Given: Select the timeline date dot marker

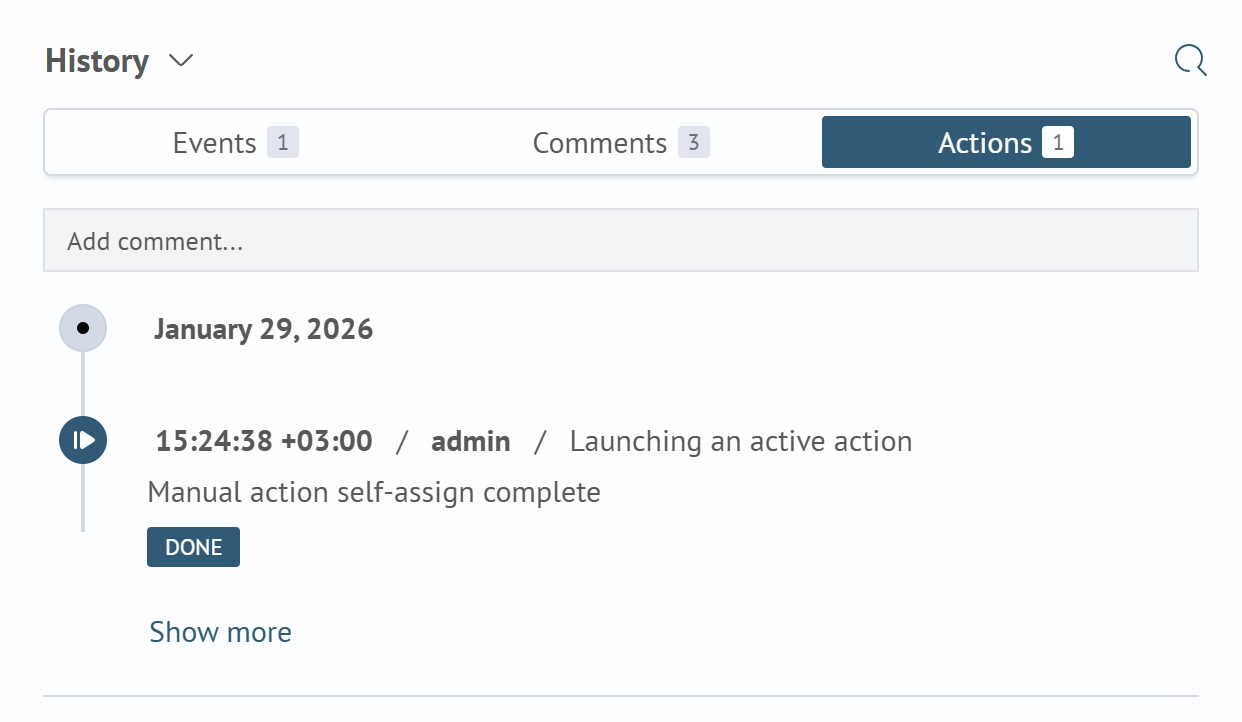Looking at the screenshot, I should (83, 328).
